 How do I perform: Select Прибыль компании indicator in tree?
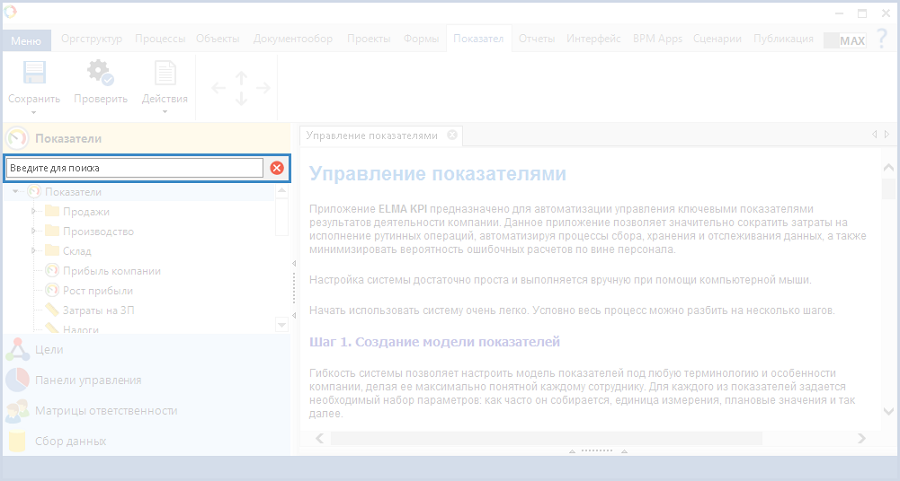pyautogui.click(x=111, y=271)
